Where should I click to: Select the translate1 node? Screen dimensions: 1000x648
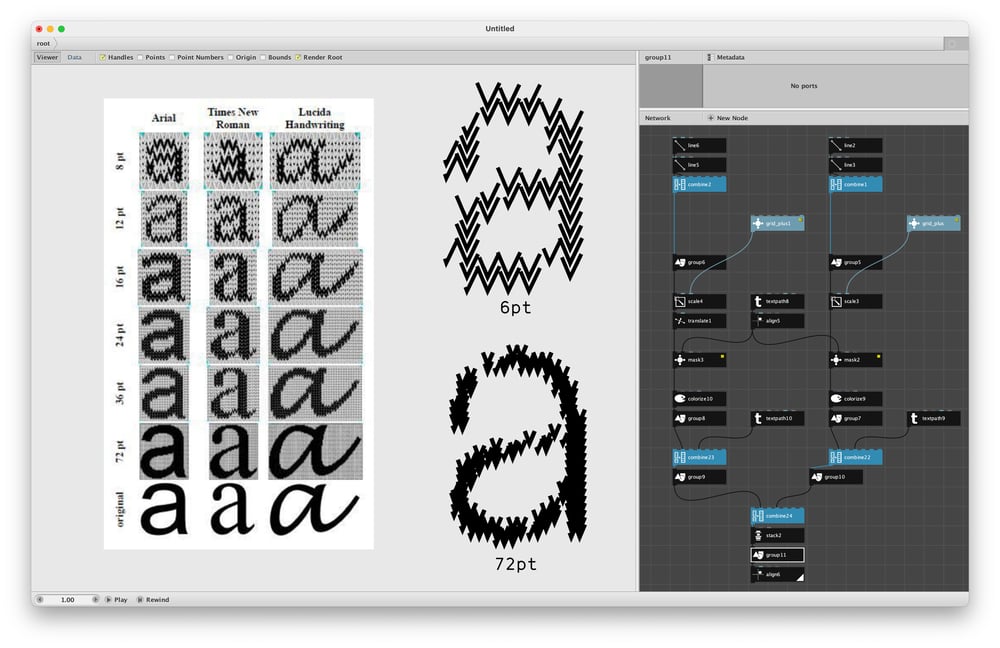(x=699, y=321)
